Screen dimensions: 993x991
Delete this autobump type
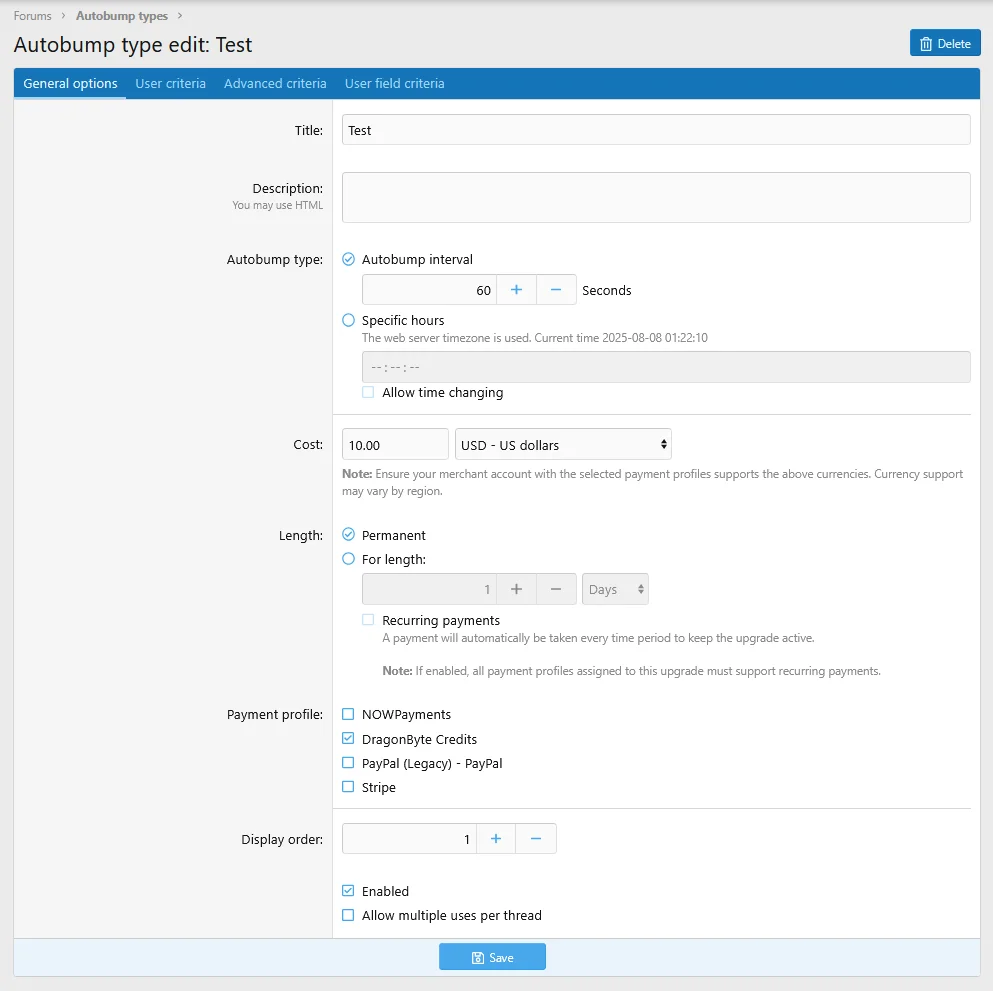click(945, 43)
